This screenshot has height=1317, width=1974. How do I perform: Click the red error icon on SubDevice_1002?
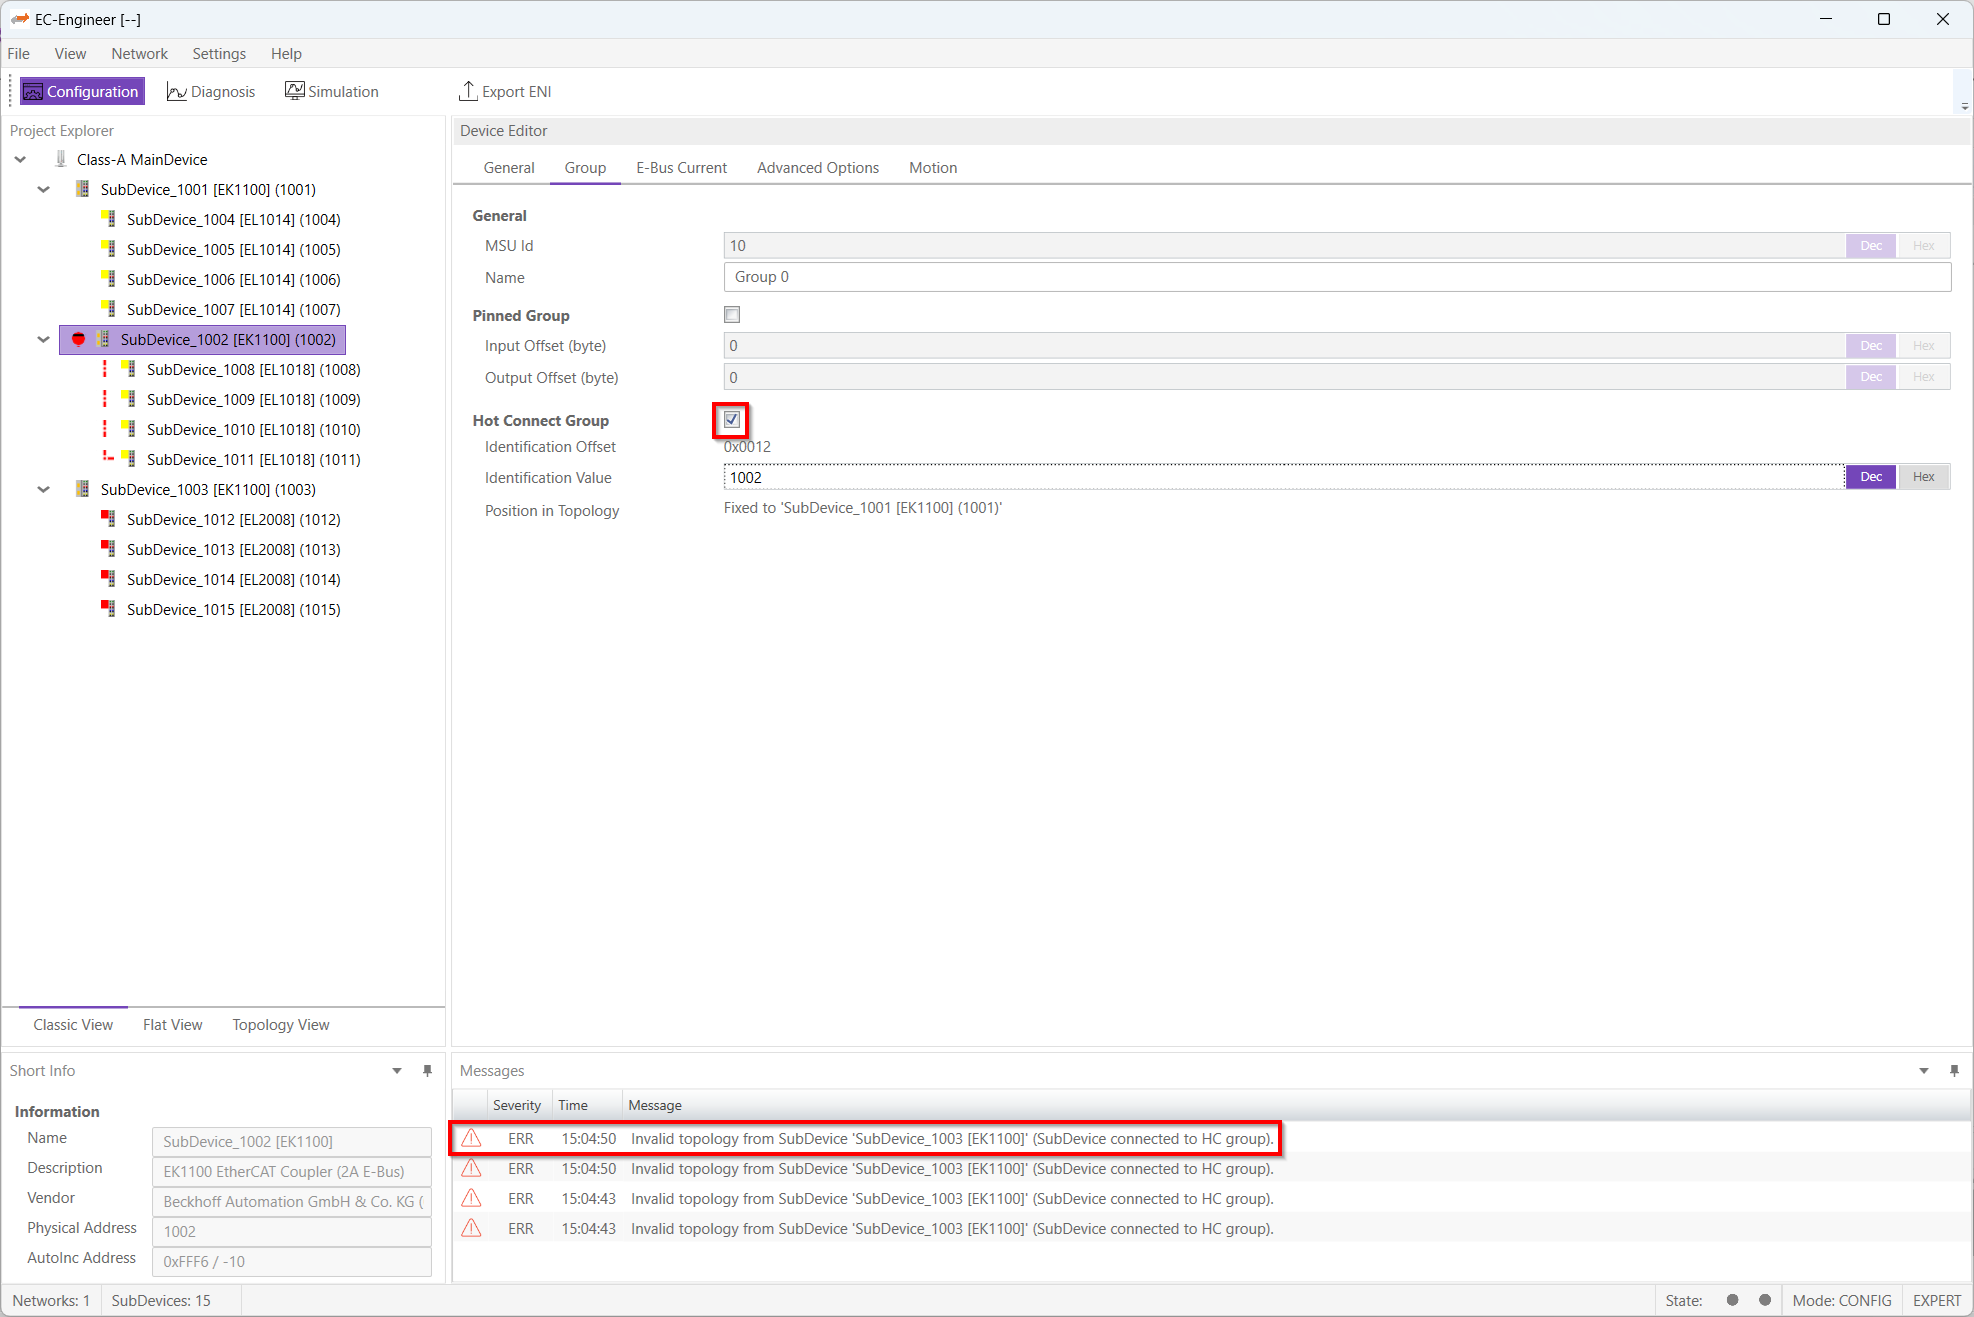[78, 340]
